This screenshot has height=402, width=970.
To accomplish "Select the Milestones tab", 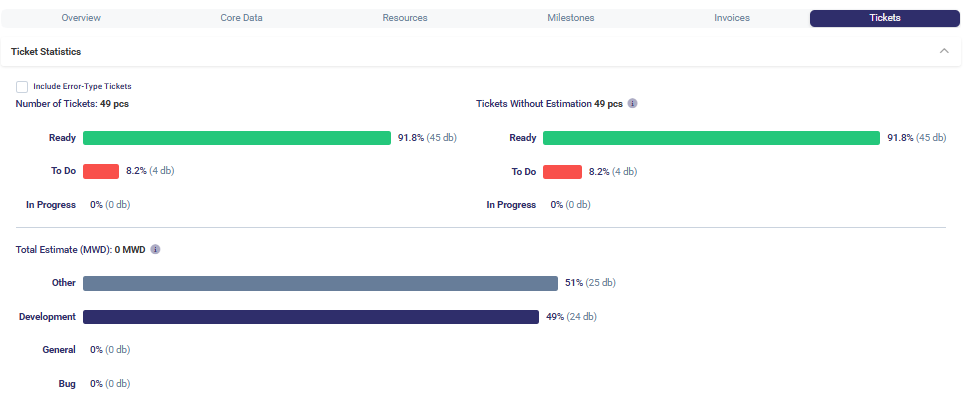I will pyautogui.click(x=571, y=18).
